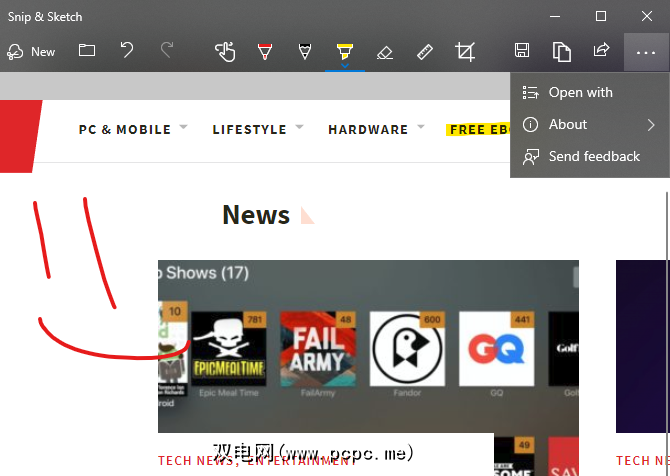Click the New snip button

(31, 52)
